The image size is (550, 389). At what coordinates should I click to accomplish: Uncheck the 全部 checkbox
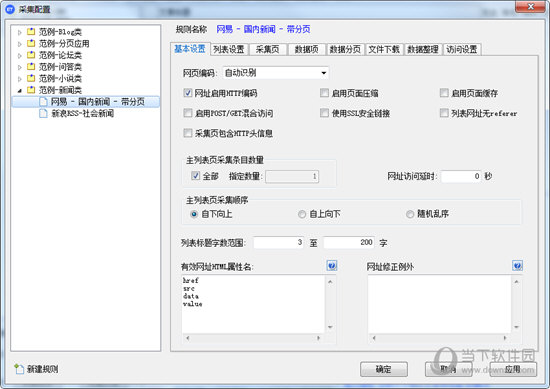[195, 176]
